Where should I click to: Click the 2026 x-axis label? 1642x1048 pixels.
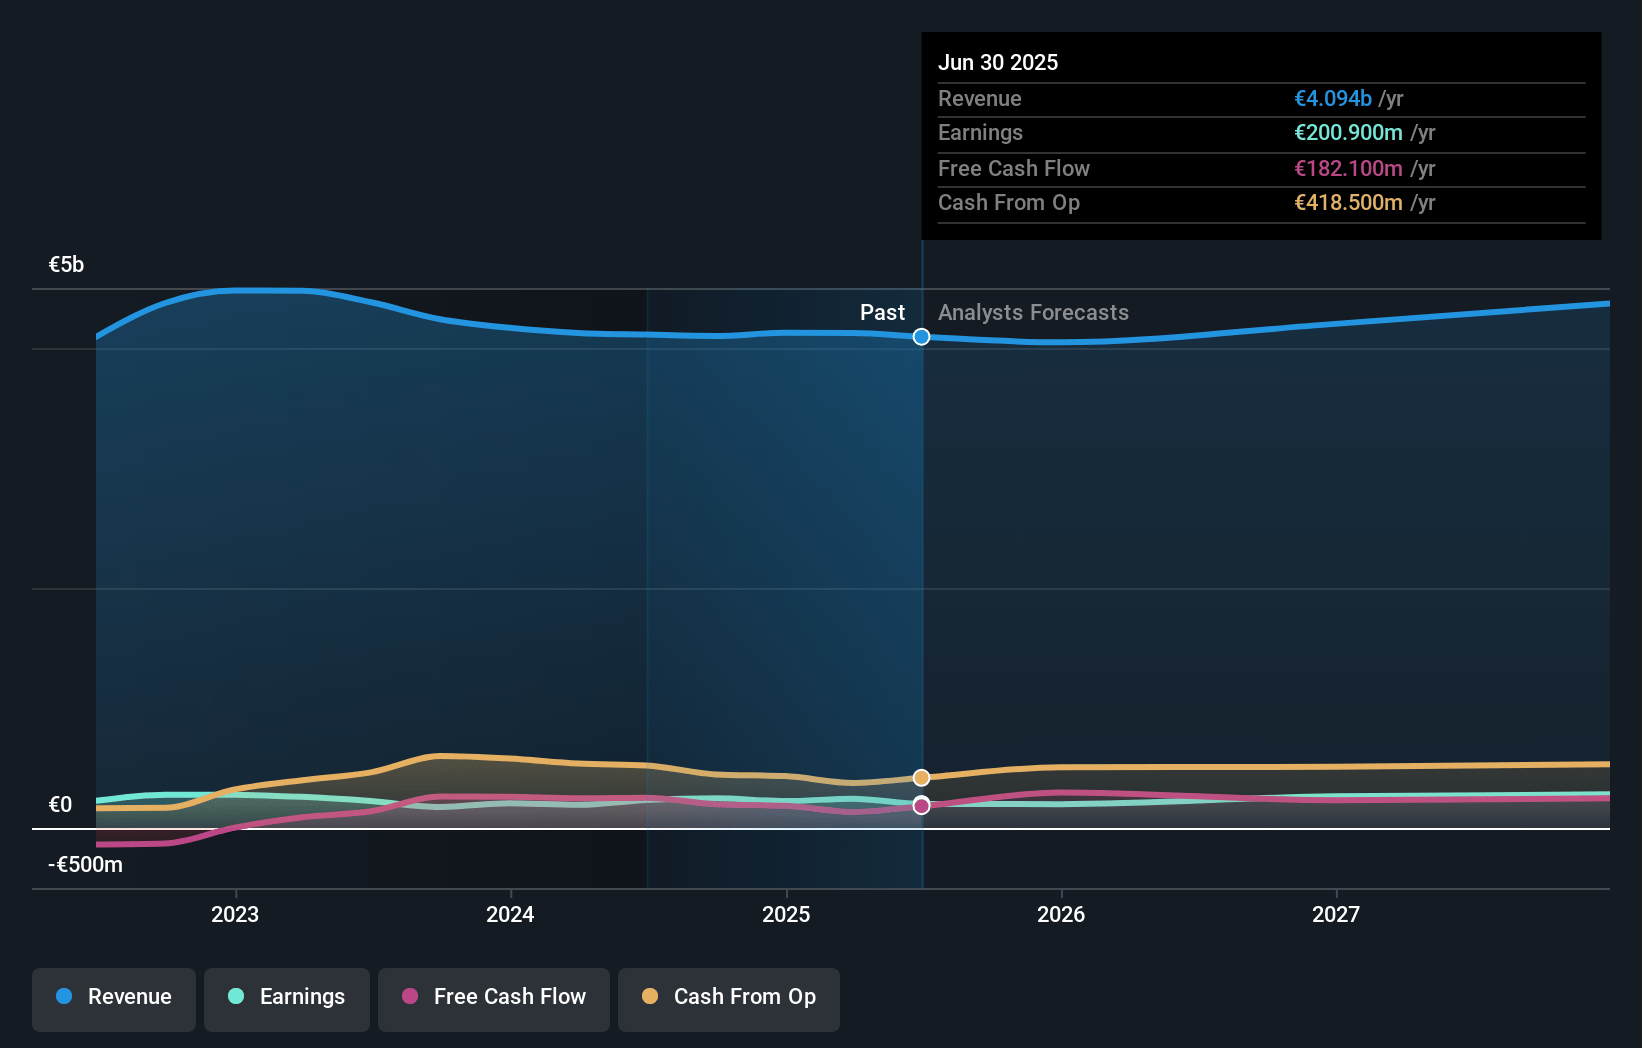point(1061,914)
